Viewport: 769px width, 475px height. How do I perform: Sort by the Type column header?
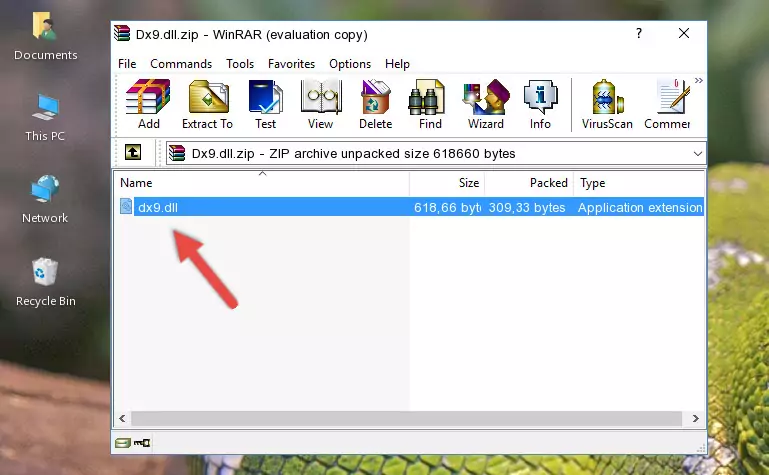(640, 183)
